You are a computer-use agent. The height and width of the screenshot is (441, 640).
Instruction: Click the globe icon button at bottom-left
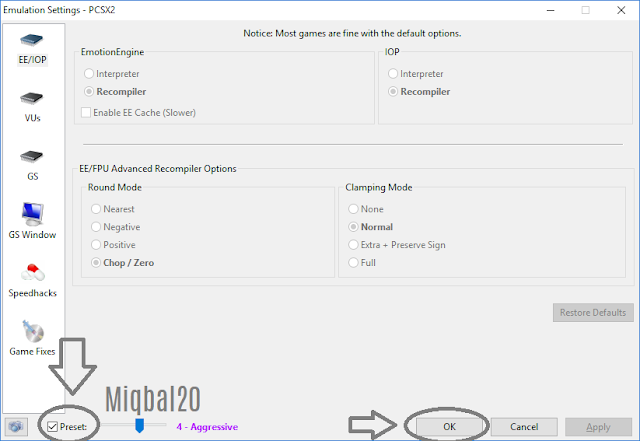(x=16, y=427)
